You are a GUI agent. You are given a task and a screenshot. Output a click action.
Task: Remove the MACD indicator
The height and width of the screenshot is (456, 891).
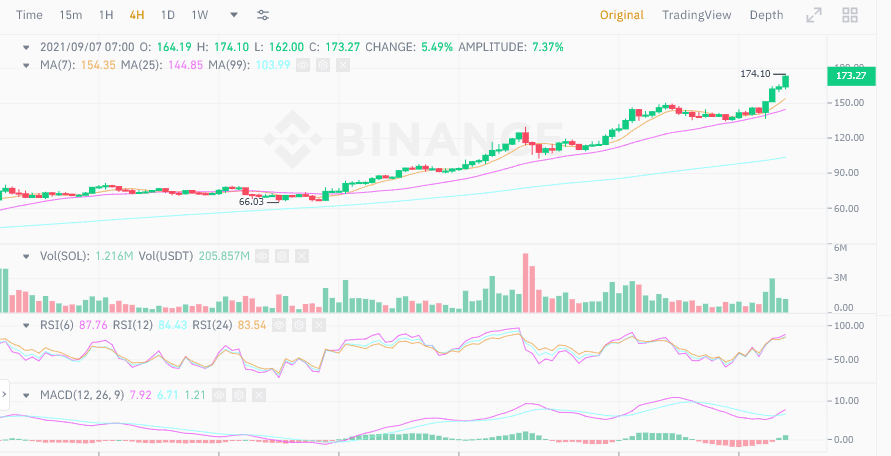click(x=259, y=395)
